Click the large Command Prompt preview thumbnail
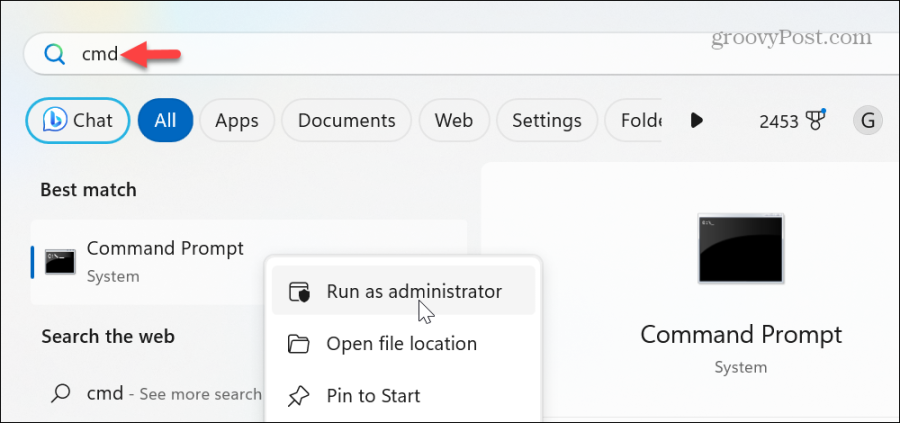The image size is (900, 423). pyautogui.click(x=740, y=249)
